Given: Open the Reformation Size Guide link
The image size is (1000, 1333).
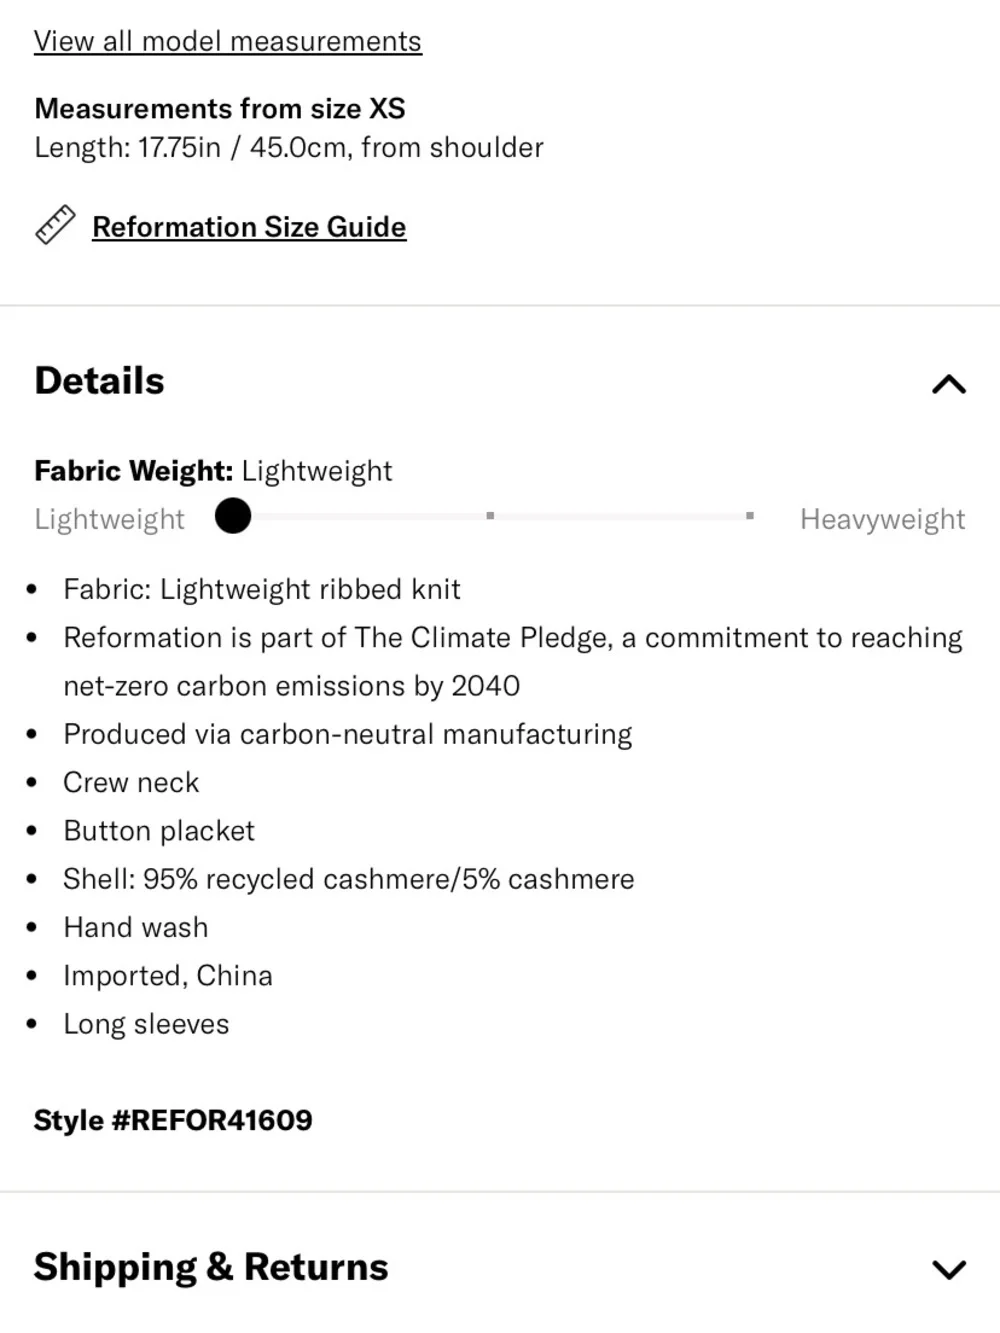Looking at the screenshot, I should pos(249,227).
